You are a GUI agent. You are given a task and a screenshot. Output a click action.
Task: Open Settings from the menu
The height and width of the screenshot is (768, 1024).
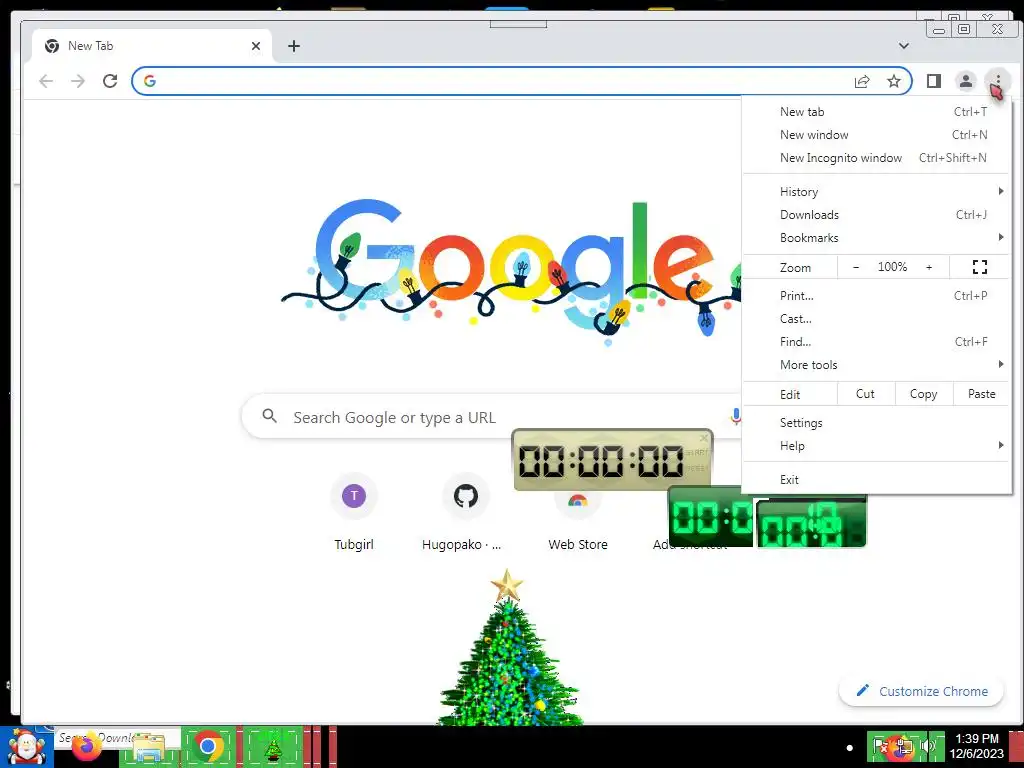tap(876, 423)
